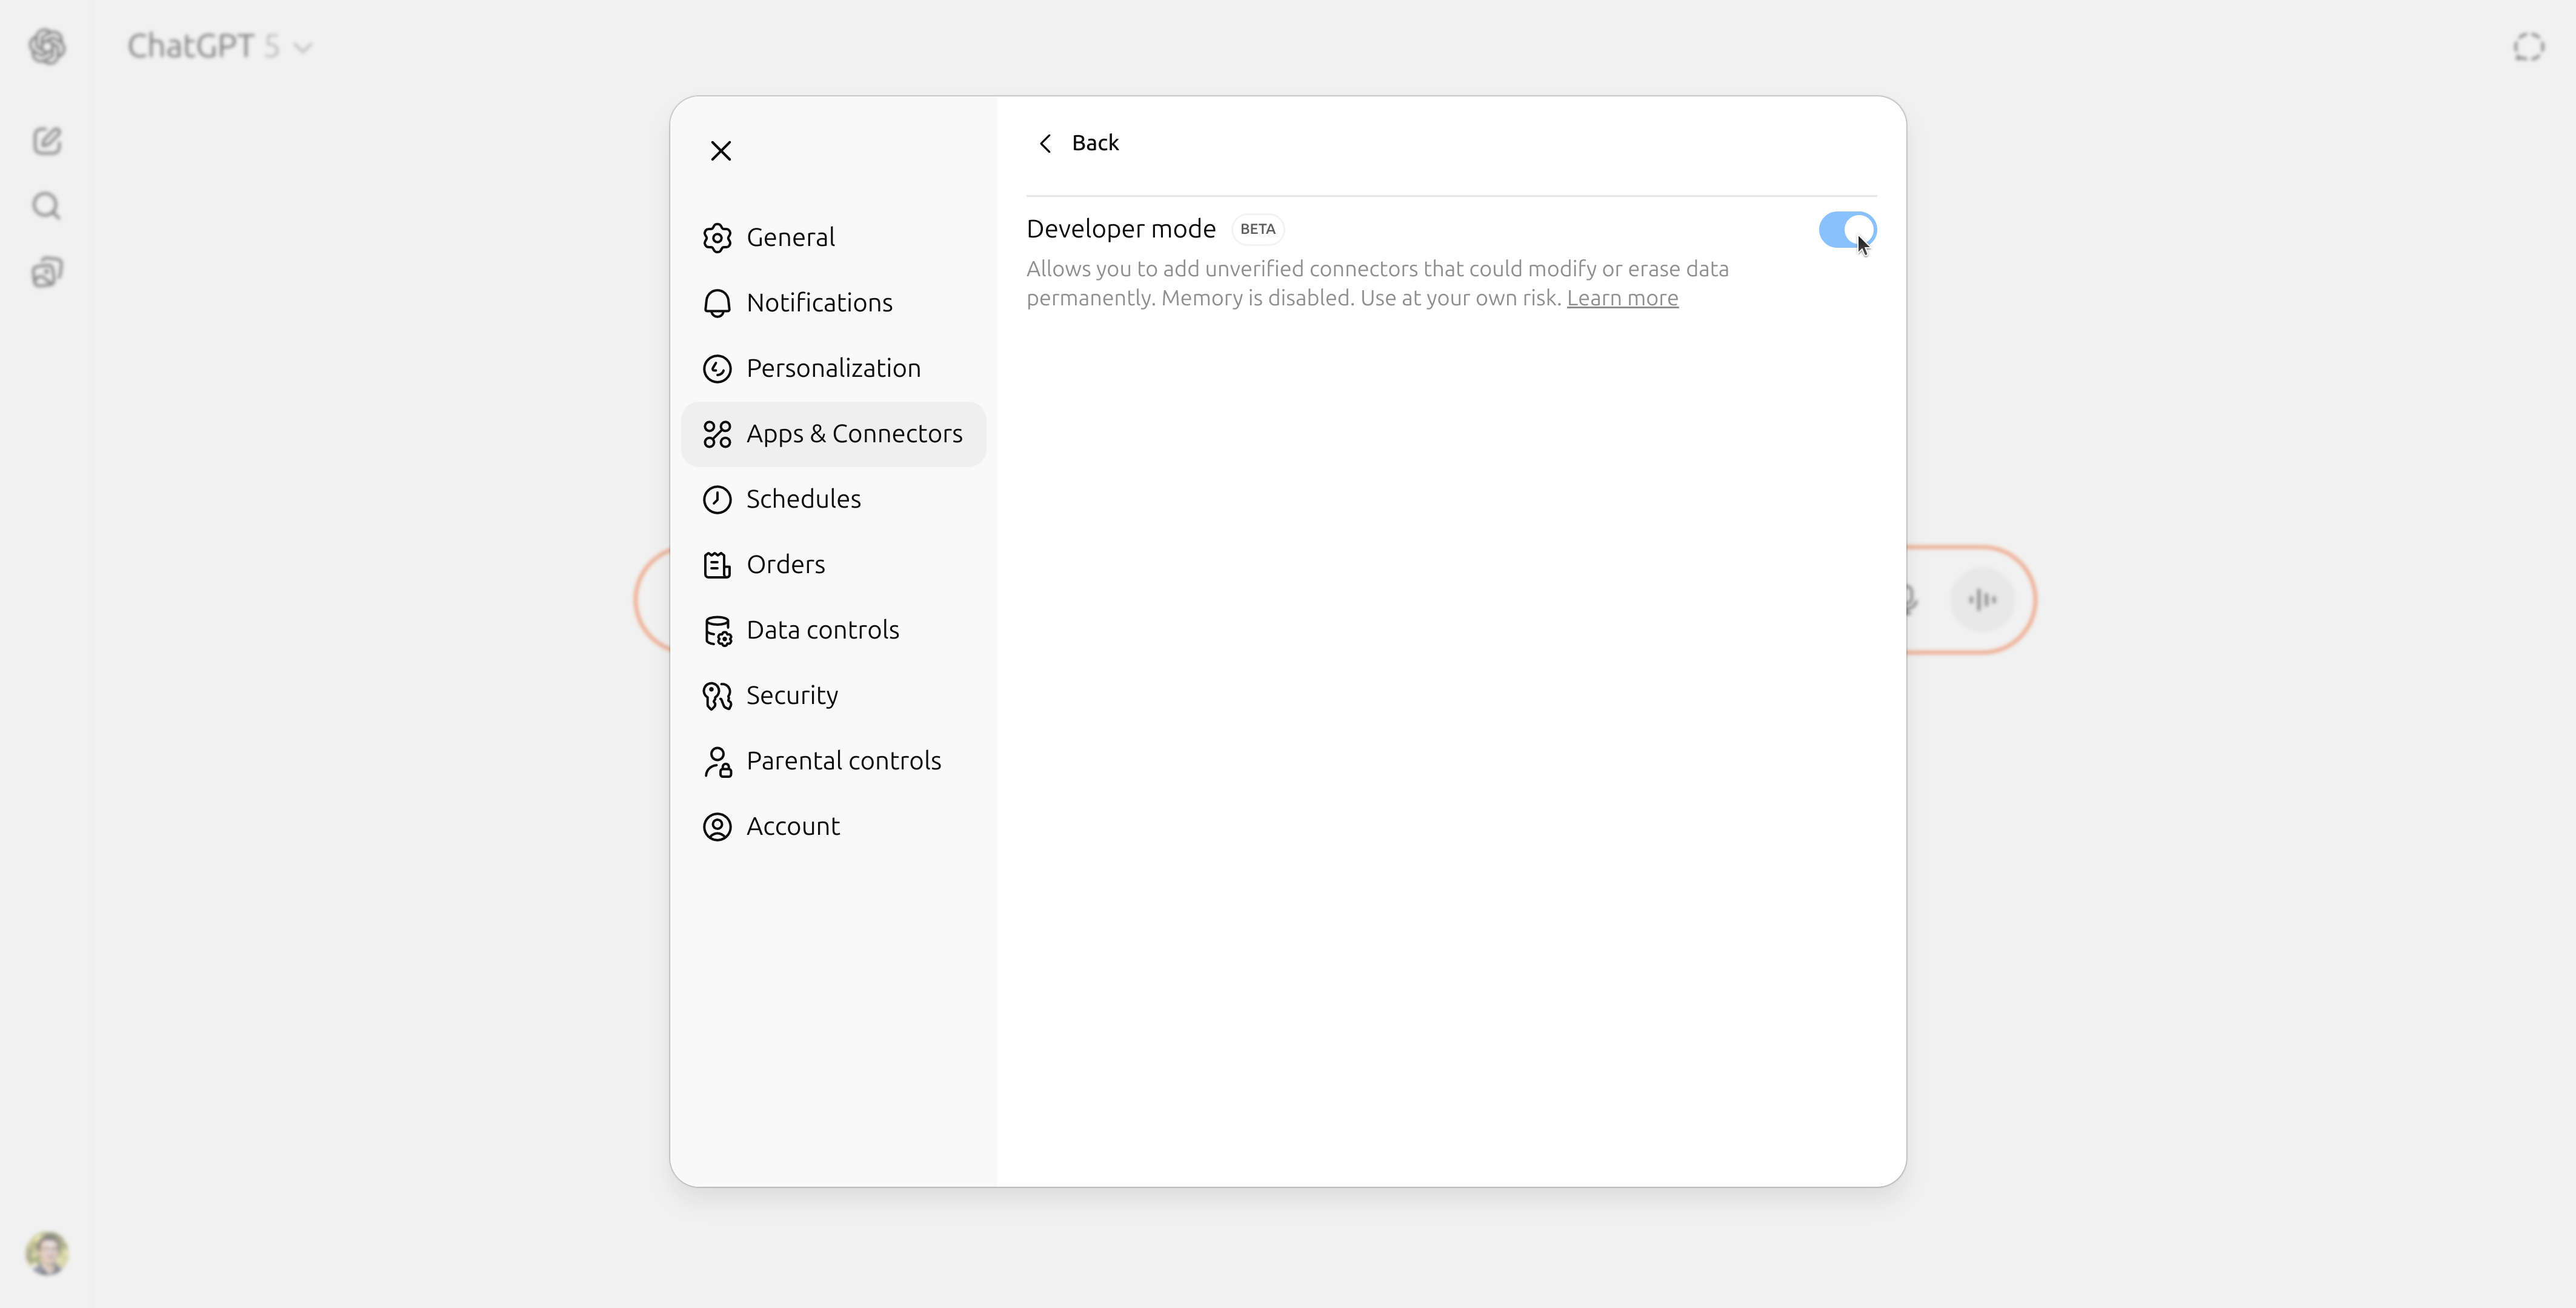The height and width of the screenshot is (1308, 2576).
Task: Select the General gear icon
Action: coord(717,237)
